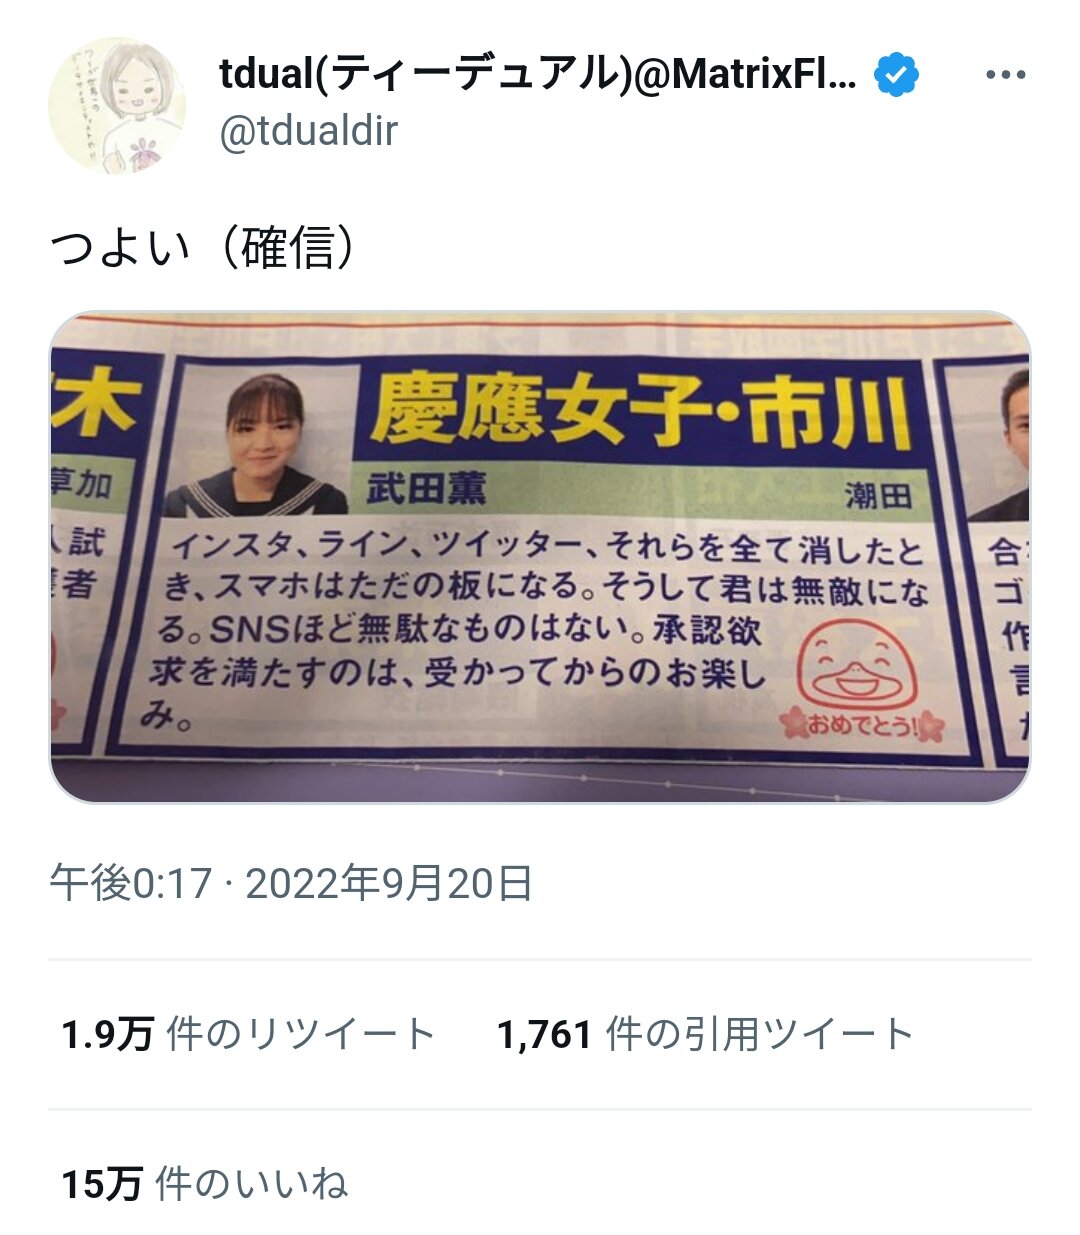Click the 午後0:17 tweet time

[131, 884]
